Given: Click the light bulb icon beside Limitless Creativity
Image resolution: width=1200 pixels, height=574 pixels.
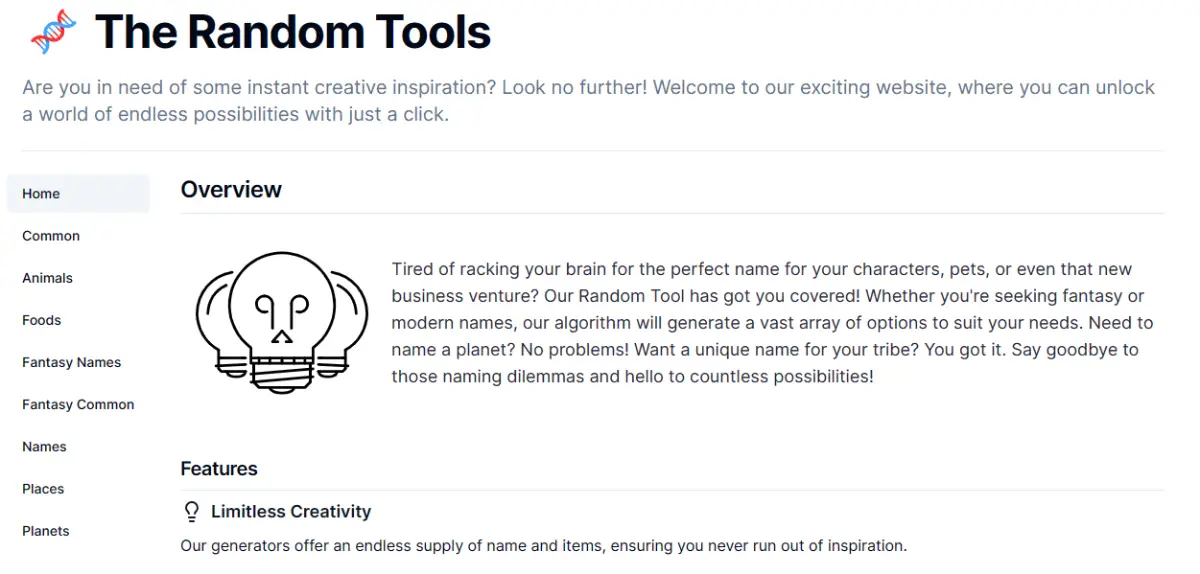Looking at the screenshot, I should (x=192, y=512).
